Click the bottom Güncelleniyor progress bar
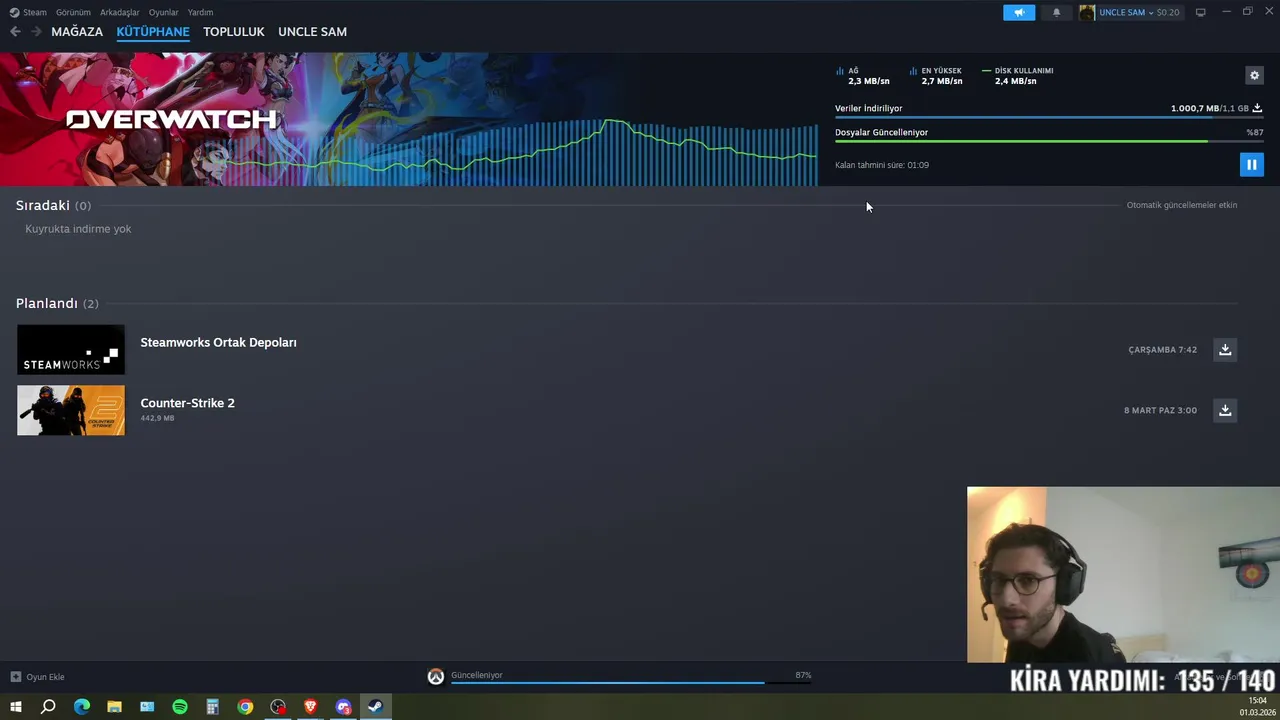Viewport: 1280px width, 720px height. coord(631,683)
